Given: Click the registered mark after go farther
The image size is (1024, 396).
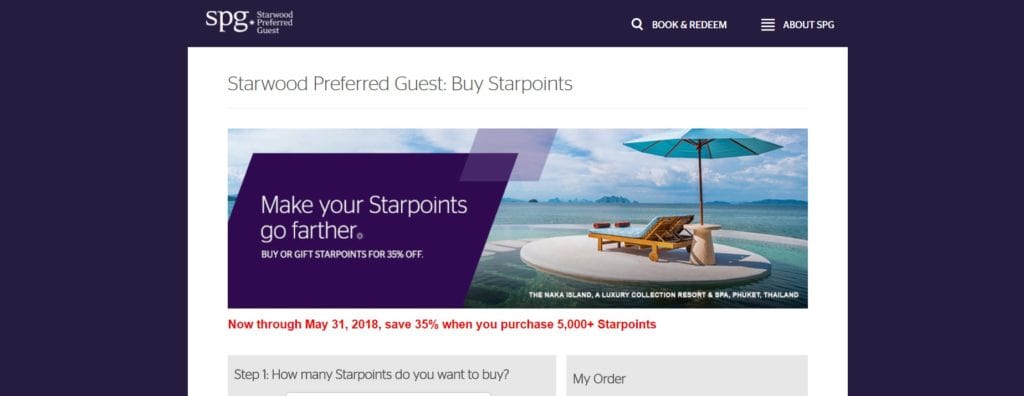Looking at the screenshot, I should pyautogui.click(x=360, y=236).
